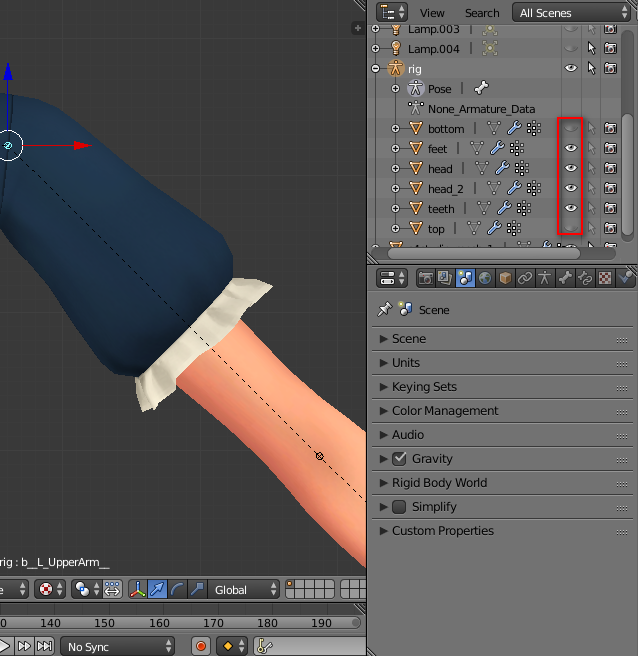The image size is (638, 656).
Task: Toggle selectability cursor for rig
Action: click(x=591, y=68)
